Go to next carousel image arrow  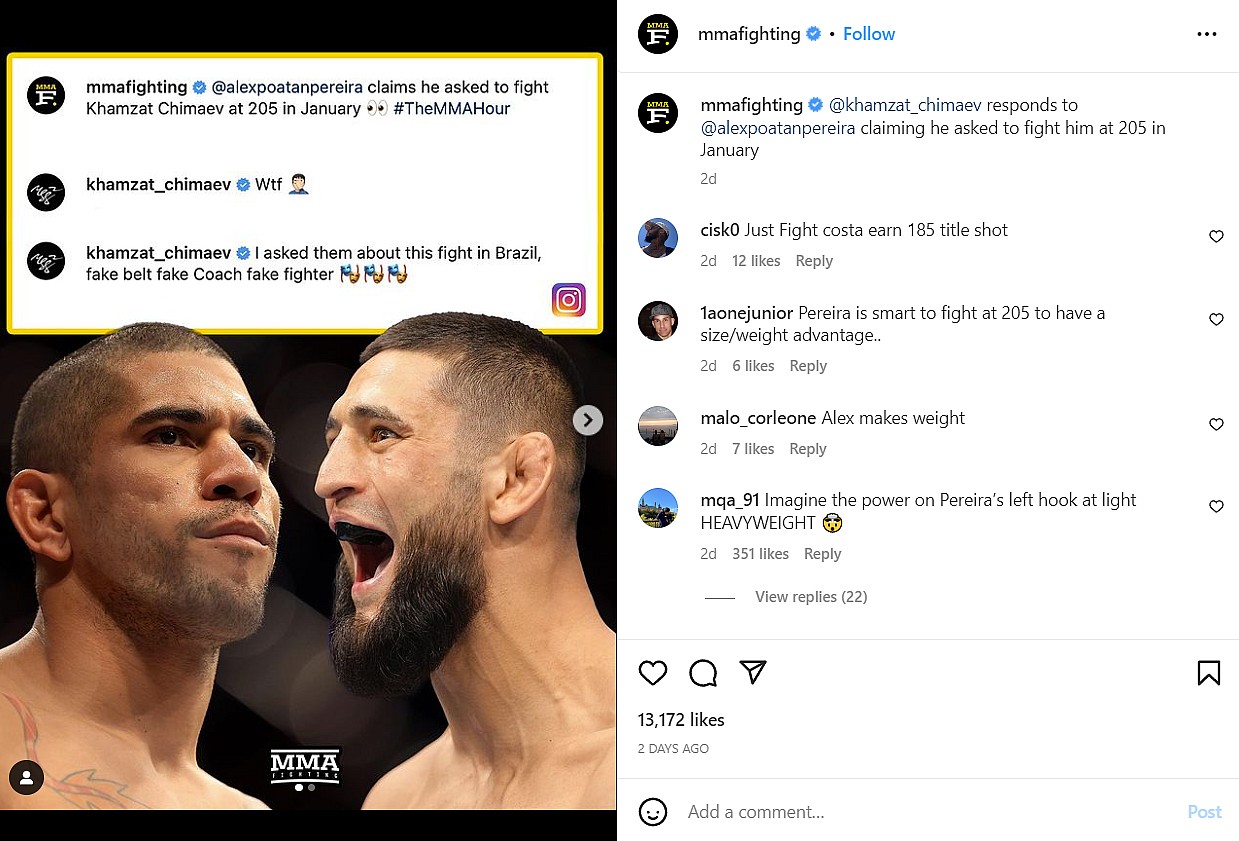point(588,420)
